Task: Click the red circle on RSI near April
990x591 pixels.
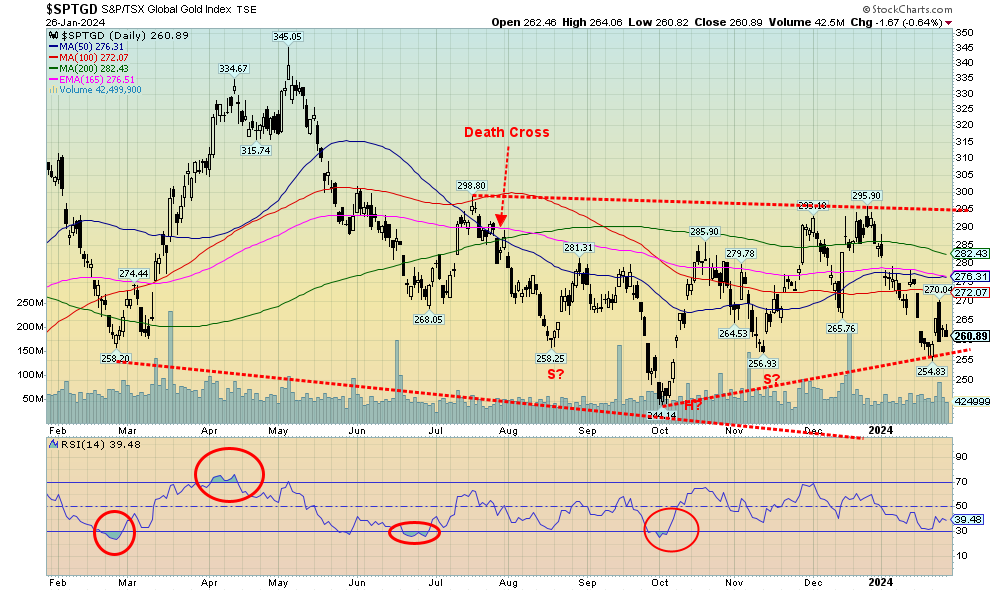Action: (x=231, y=473)
